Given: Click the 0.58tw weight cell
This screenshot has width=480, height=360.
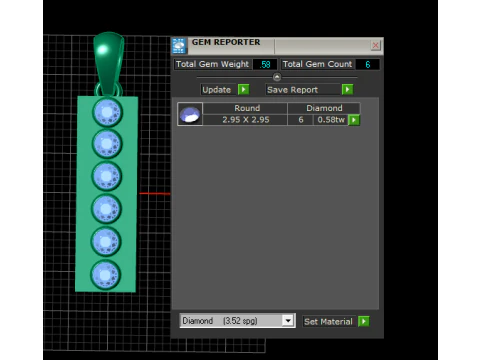Looking at the screenshot, I should (331, 120).
